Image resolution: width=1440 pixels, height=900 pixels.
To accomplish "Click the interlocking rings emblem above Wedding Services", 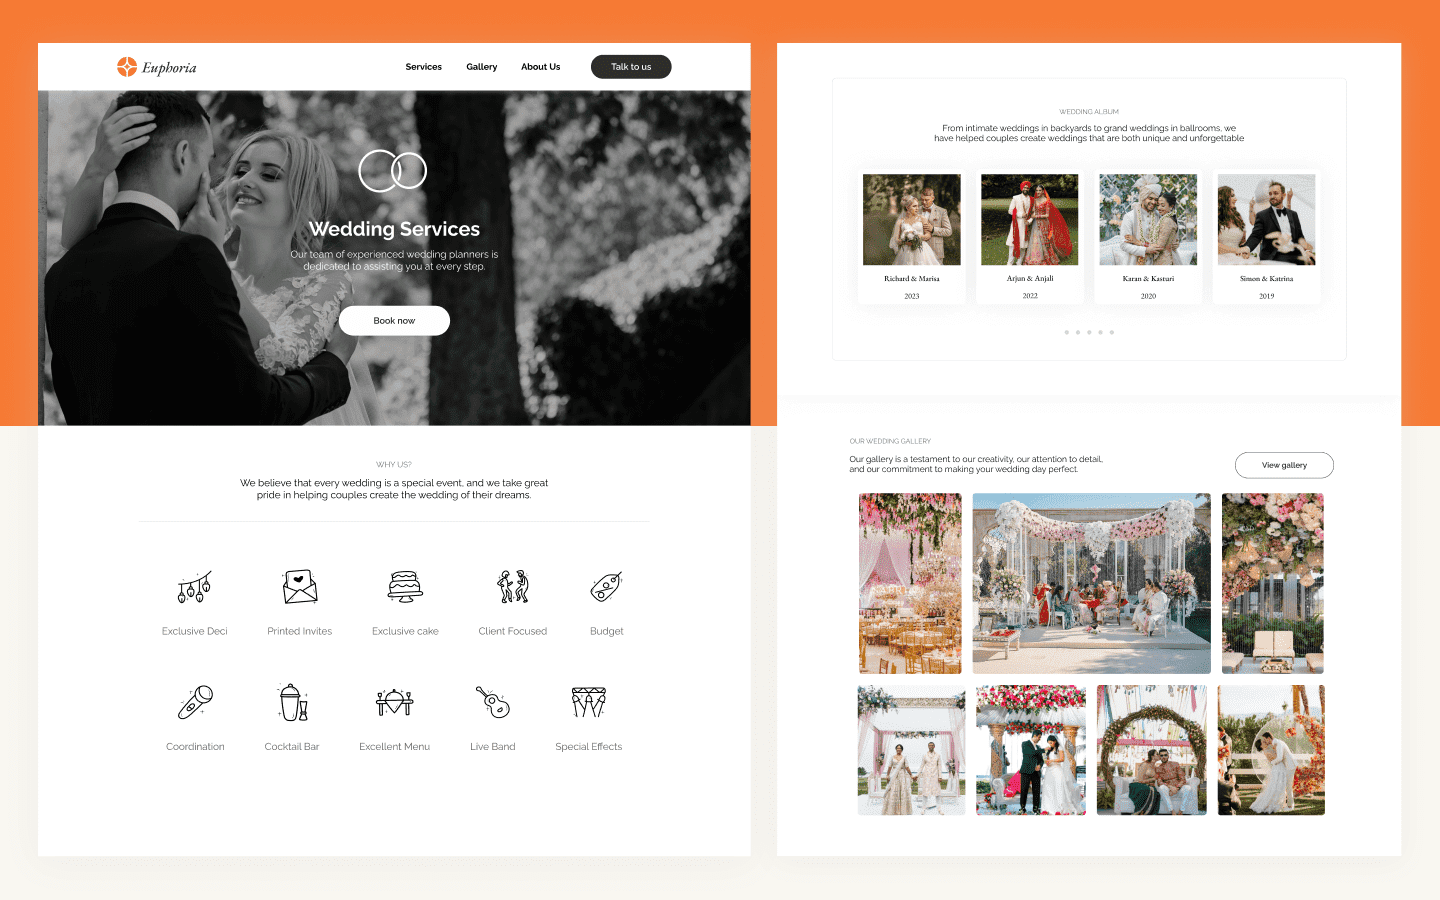I will pyautogui.click(x=393, y=172).
